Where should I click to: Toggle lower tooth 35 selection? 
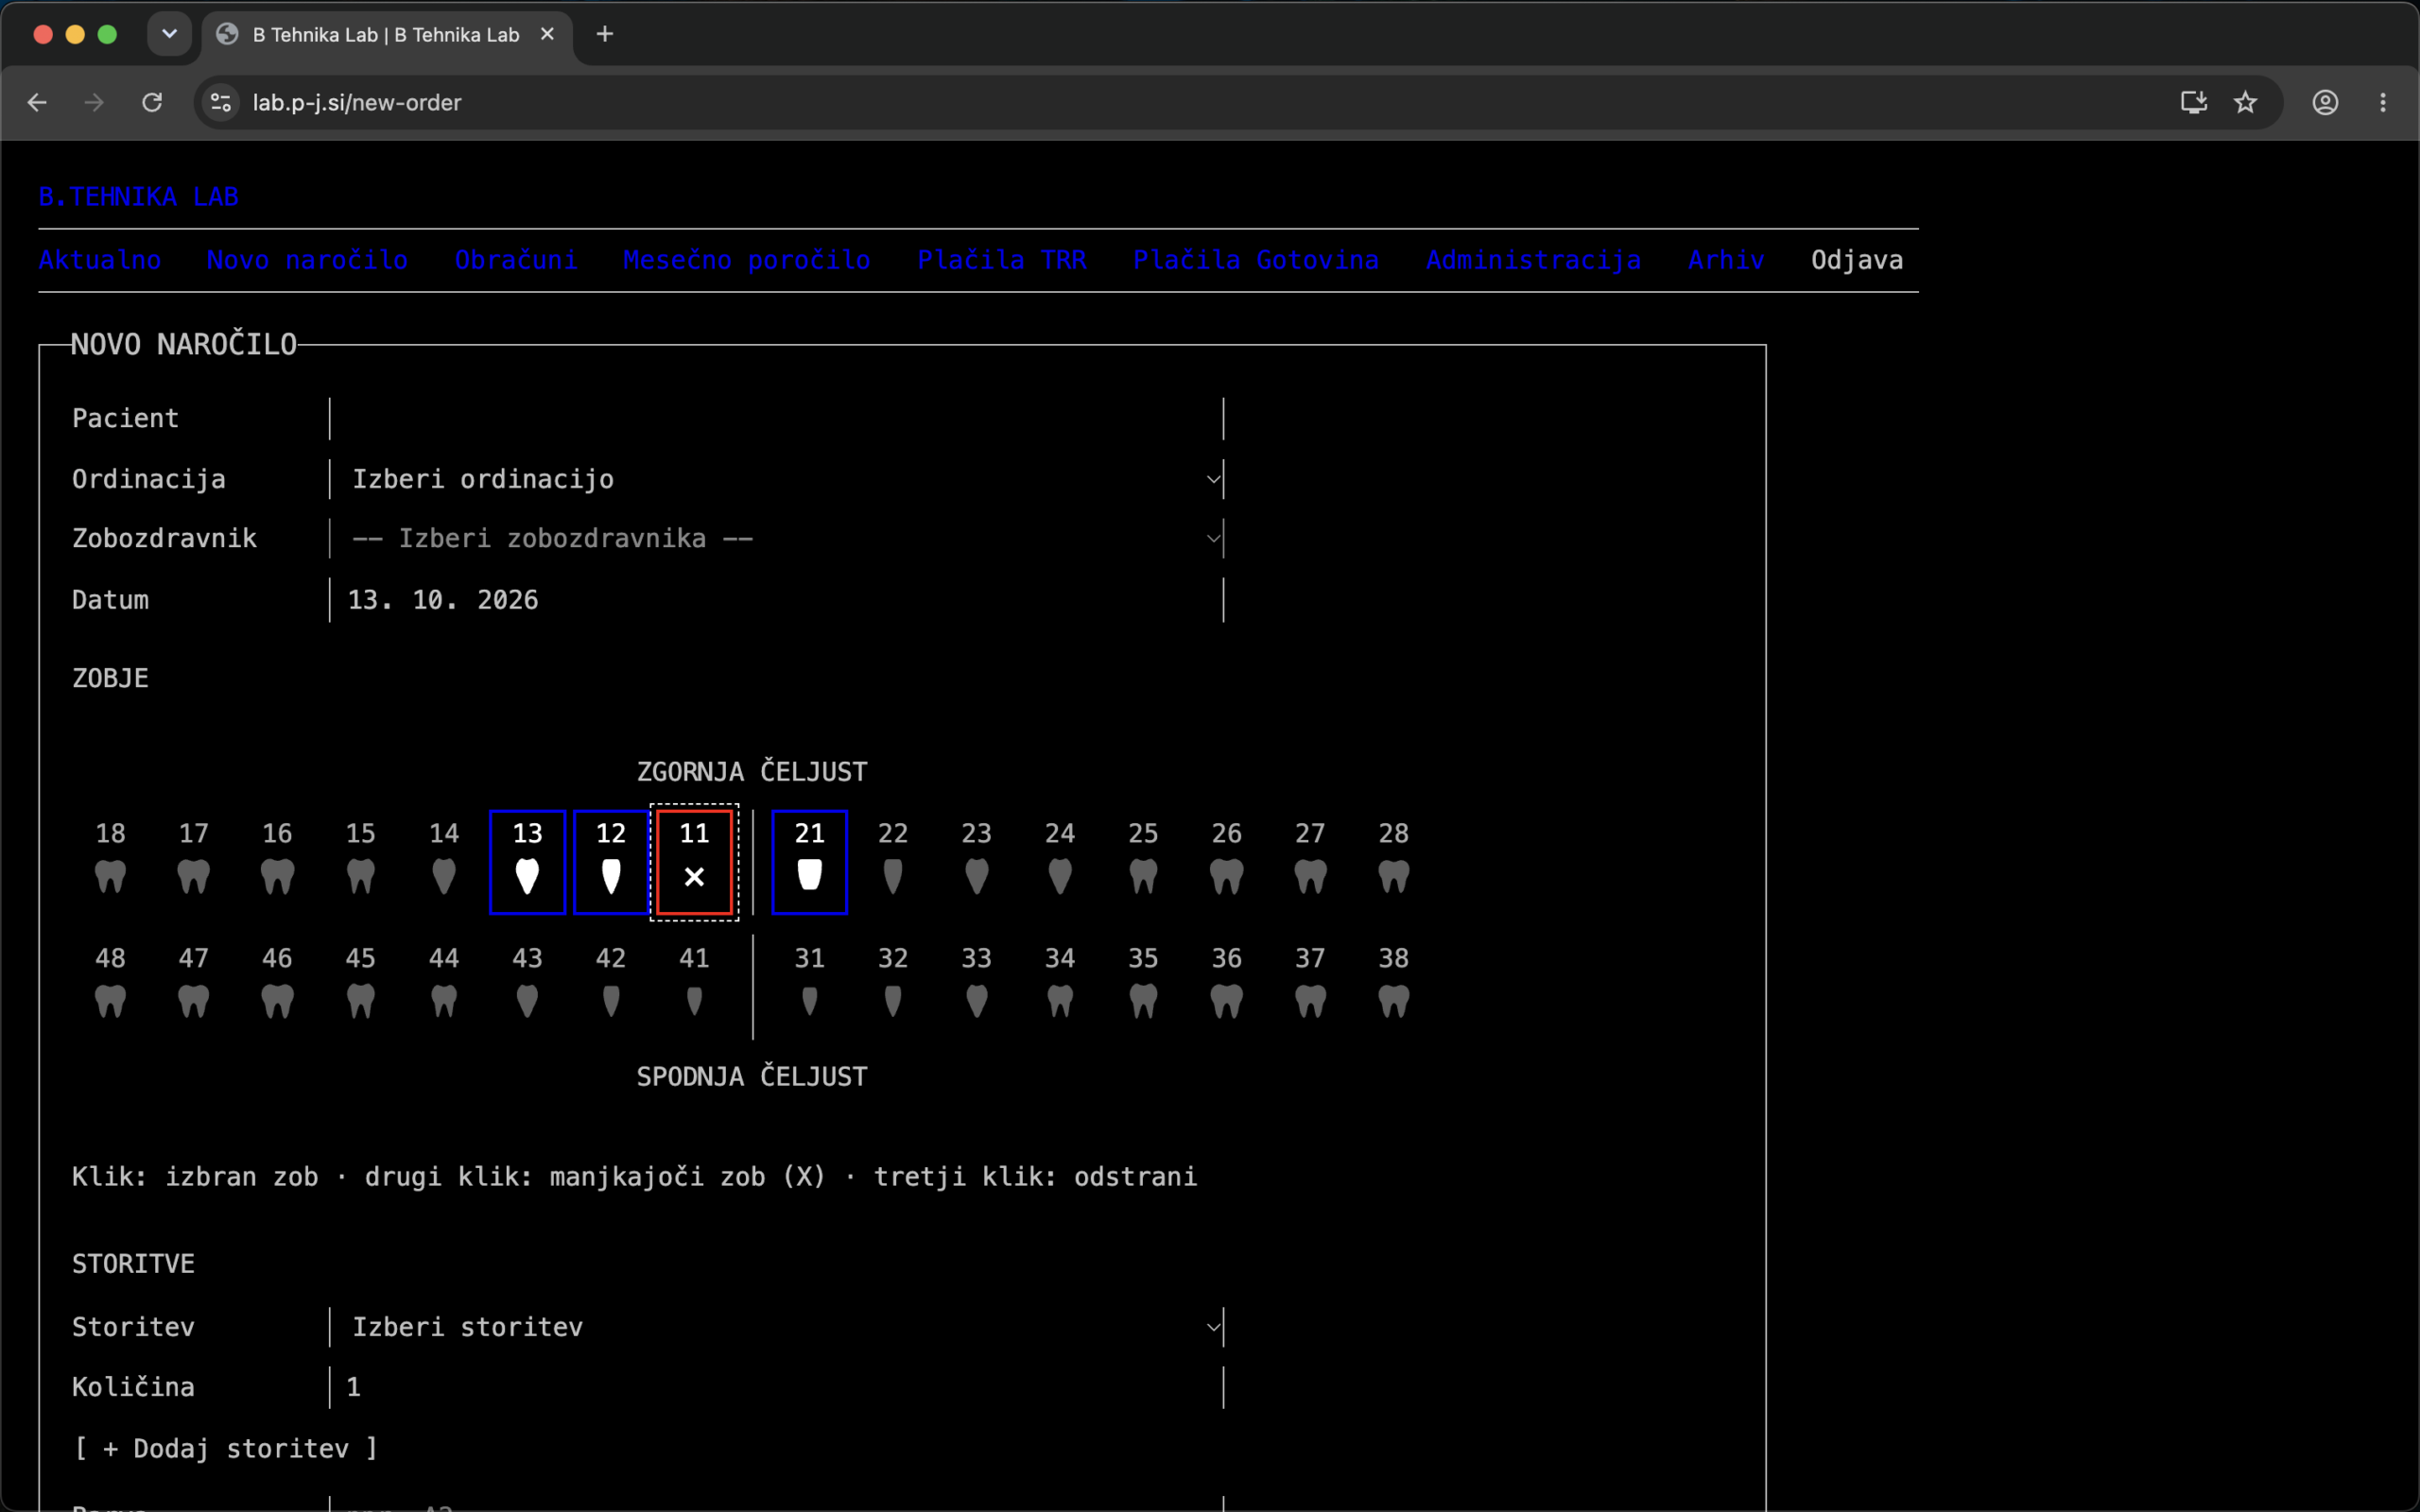click(1143, 987)
